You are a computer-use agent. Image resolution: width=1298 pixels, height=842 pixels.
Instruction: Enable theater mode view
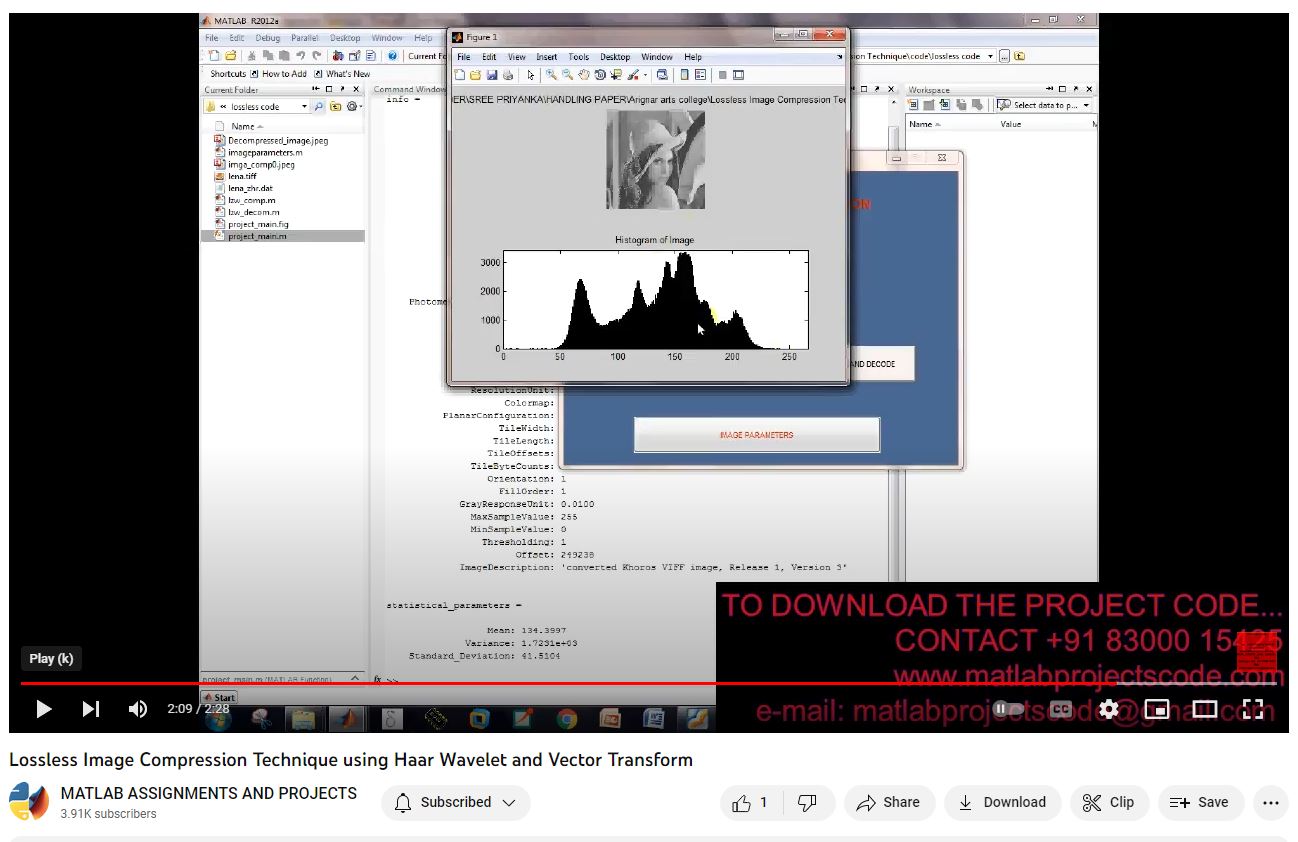click(1205, 709)
